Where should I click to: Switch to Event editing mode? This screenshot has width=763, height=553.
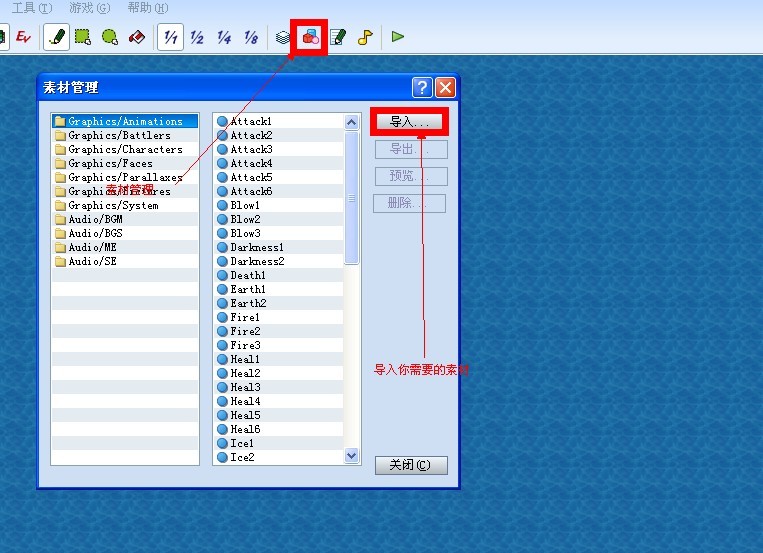[x=23, y=37]
